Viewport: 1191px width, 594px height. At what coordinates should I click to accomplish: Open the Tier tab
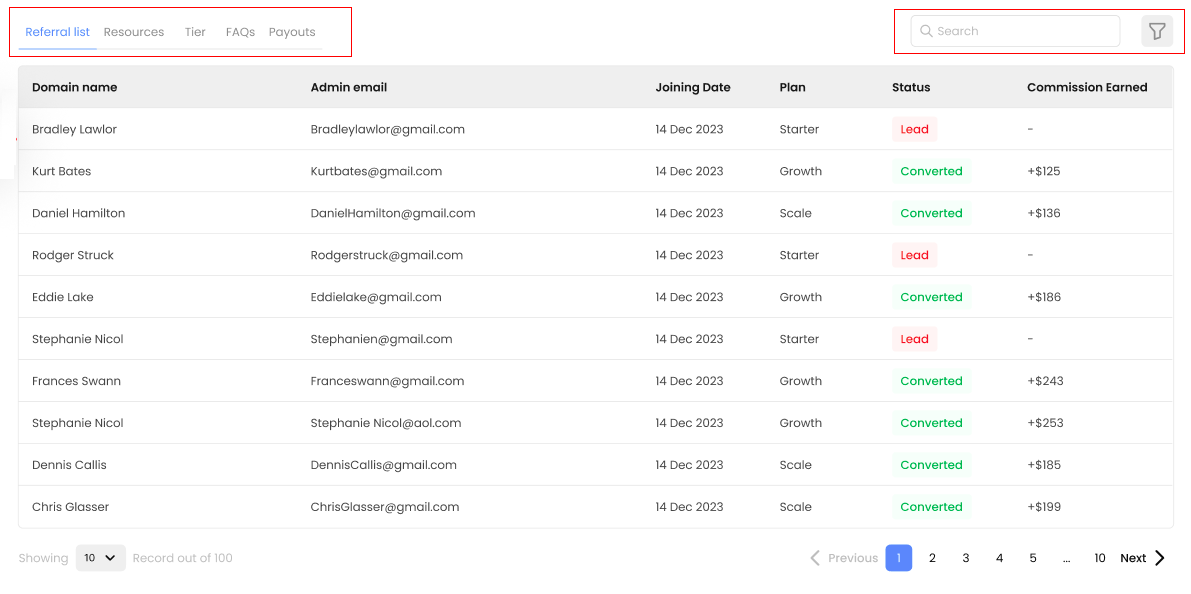click(x=195, y=32)
